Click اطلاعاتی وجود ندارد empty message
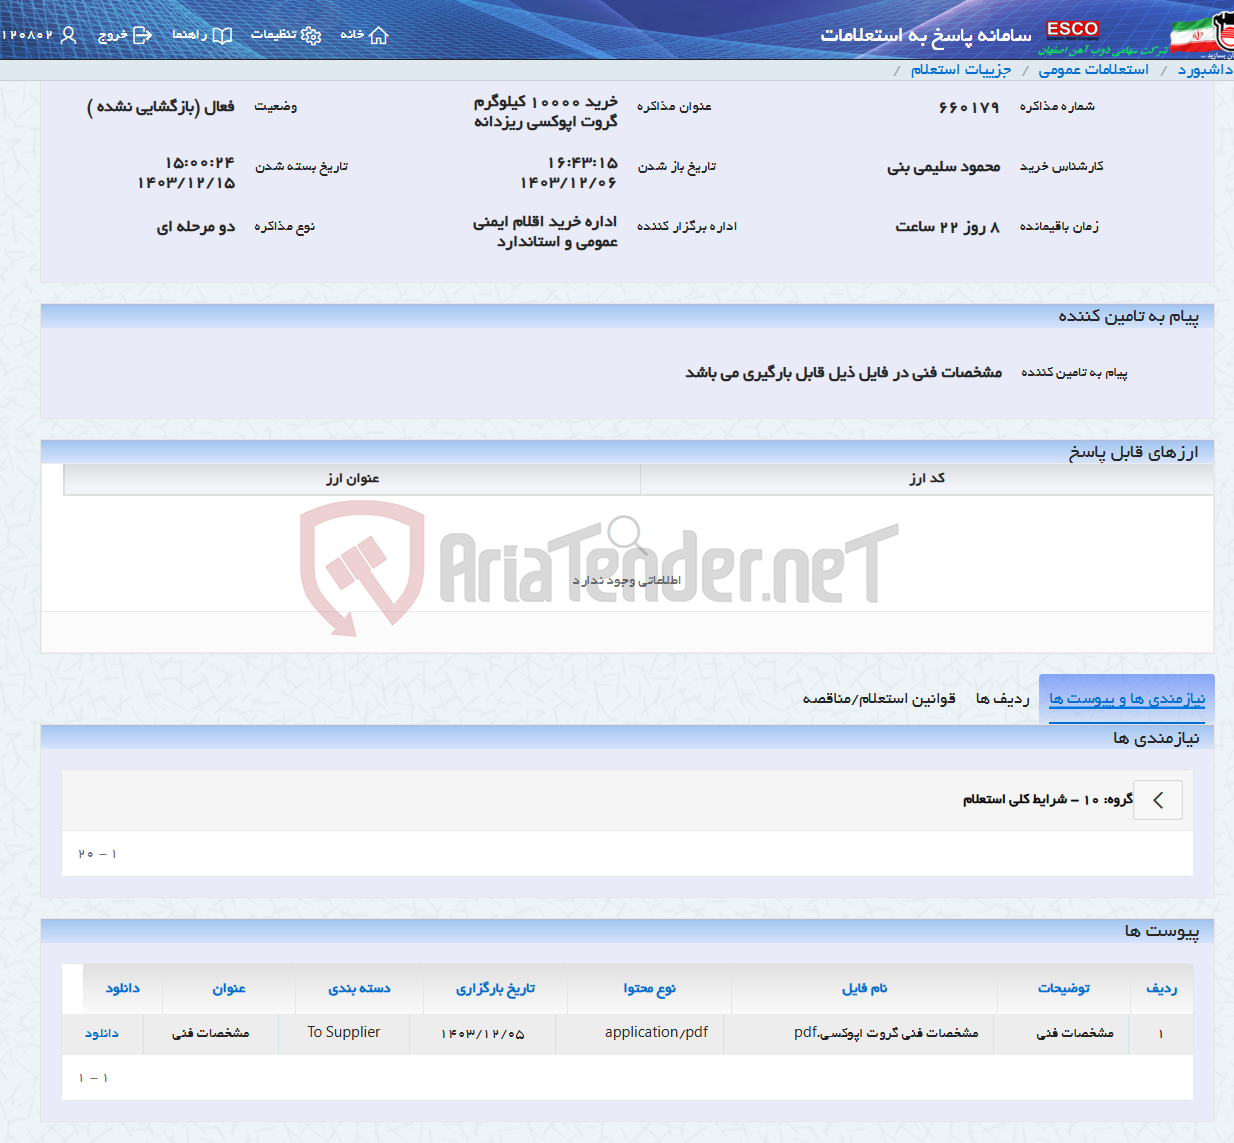The image size is (1234, 1143). (627, 580)
